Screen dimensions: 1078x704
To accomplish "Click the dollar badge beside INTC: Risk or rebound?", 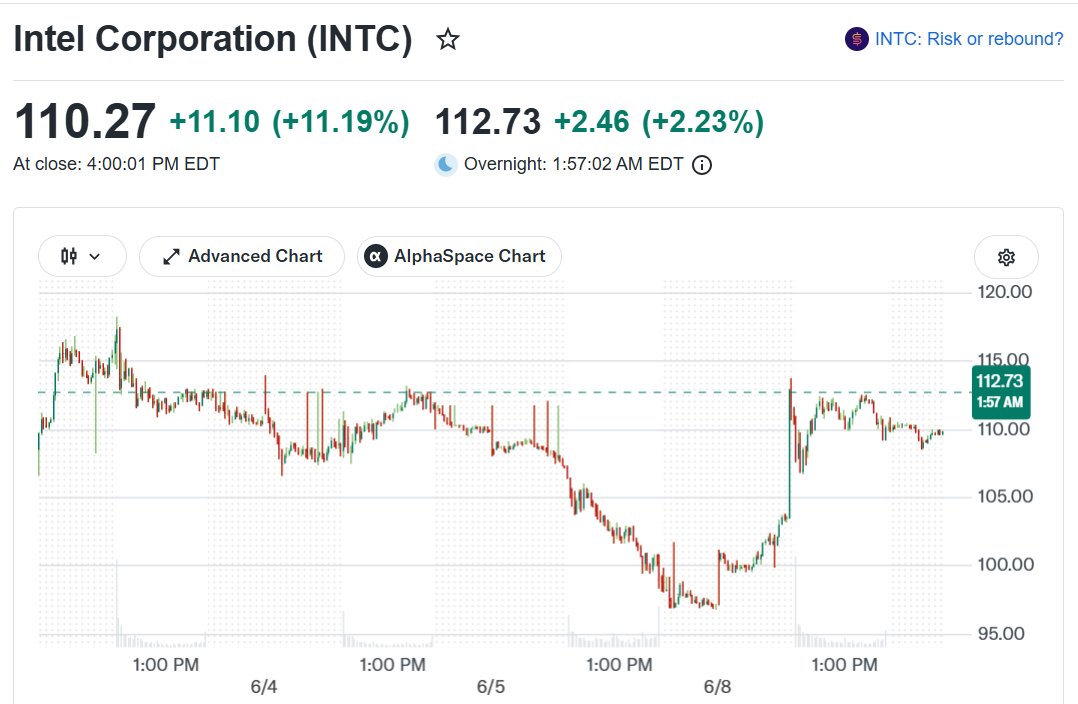I will coord(857,39).
